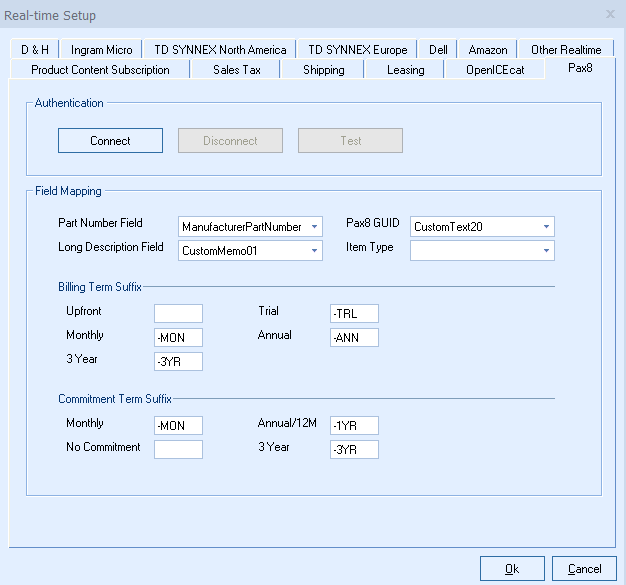Focus the Trial billing suffix field

[x=354, y=314]
